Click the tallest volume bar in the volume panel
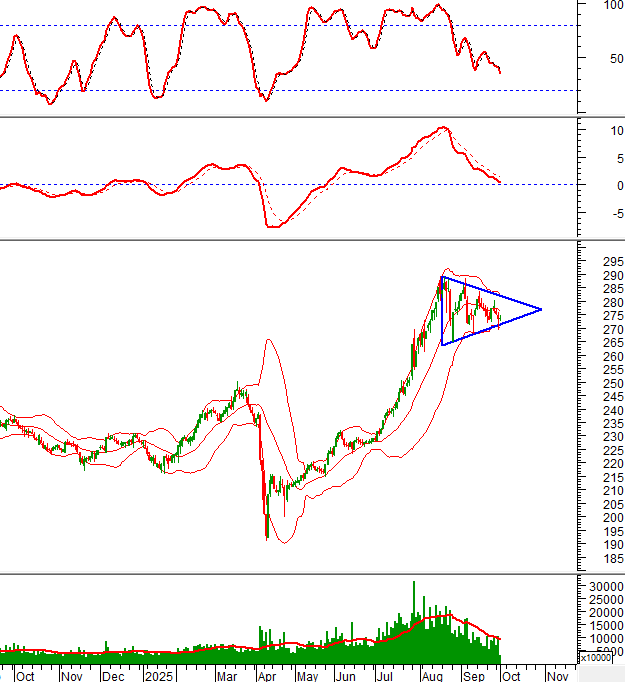The height and width of the screenshot is (682, 625). [x=413, y=584]
